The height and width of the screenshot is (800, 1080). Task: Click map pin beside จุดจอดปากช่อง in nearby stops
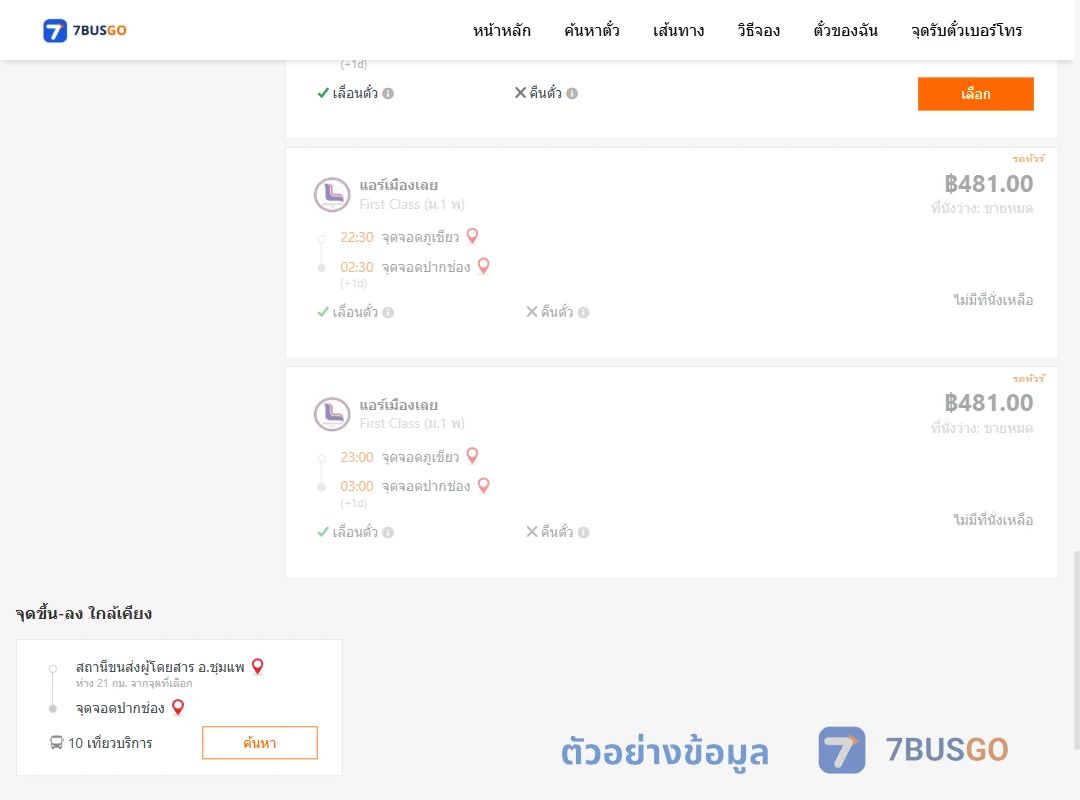(x=178, y=707)
